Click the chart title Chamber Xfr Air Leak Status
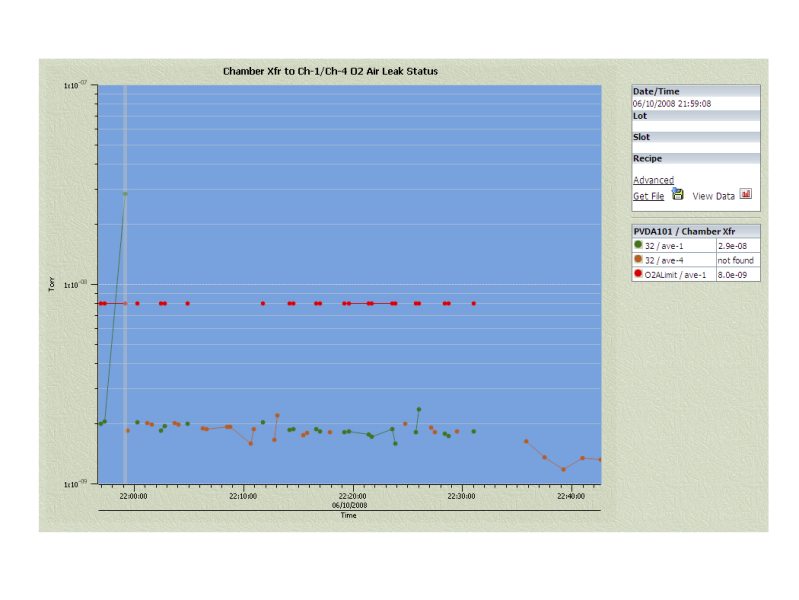The image size is (799, 600). pos(330,72)
